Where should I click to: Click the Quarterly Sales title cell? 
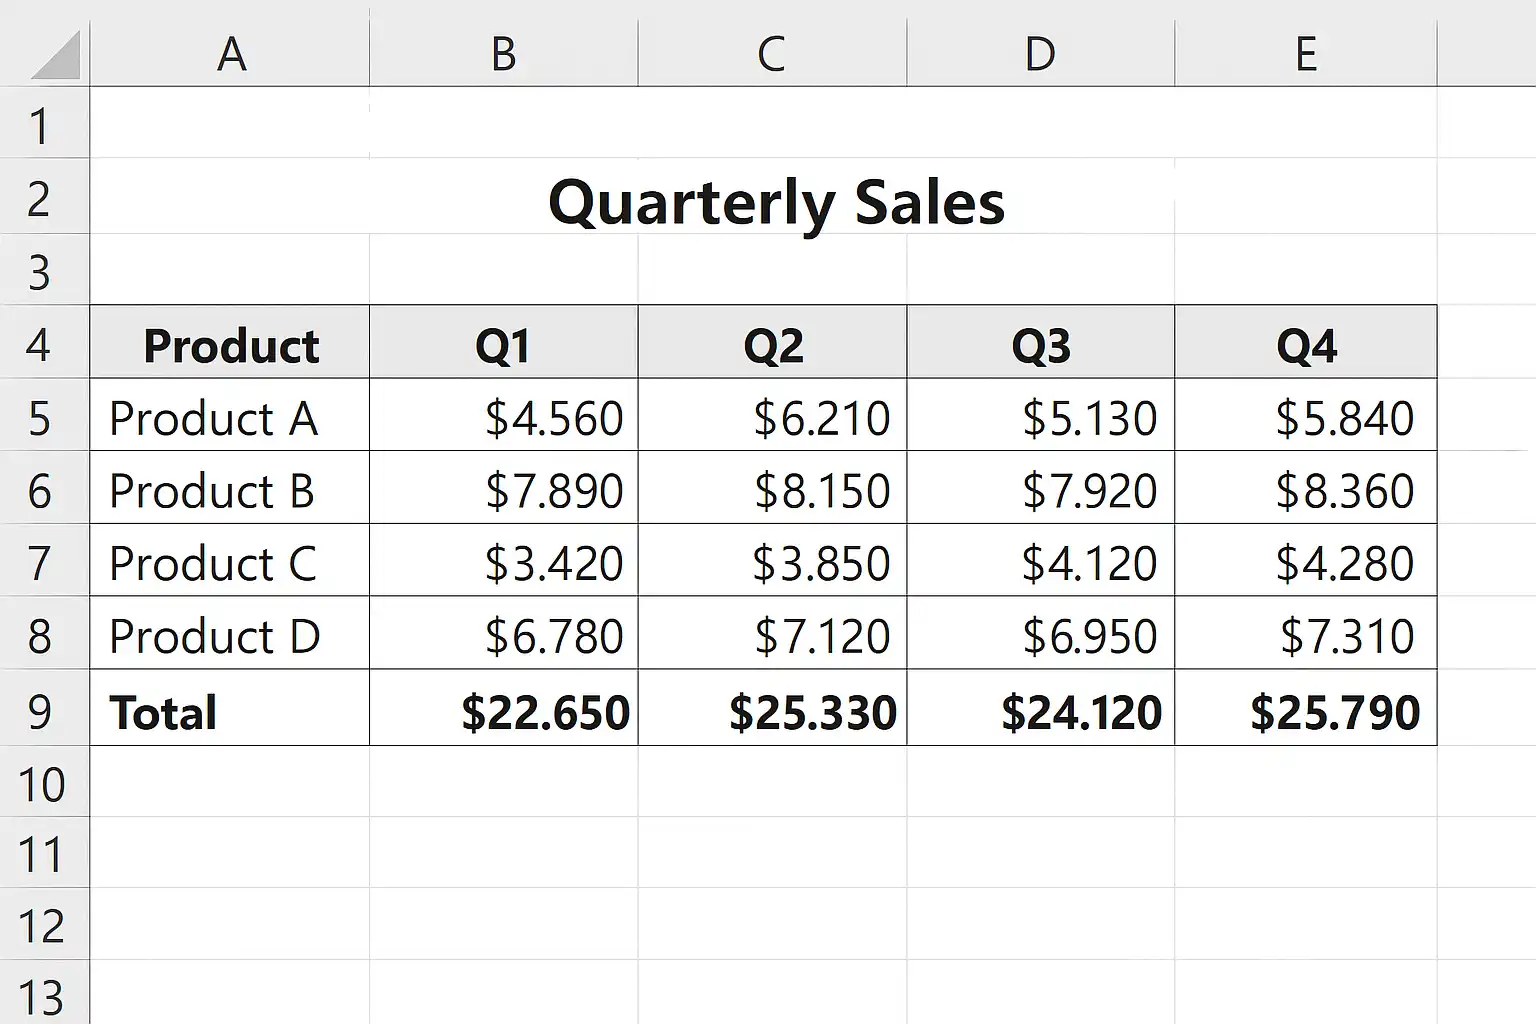click(x=776, y=202)
